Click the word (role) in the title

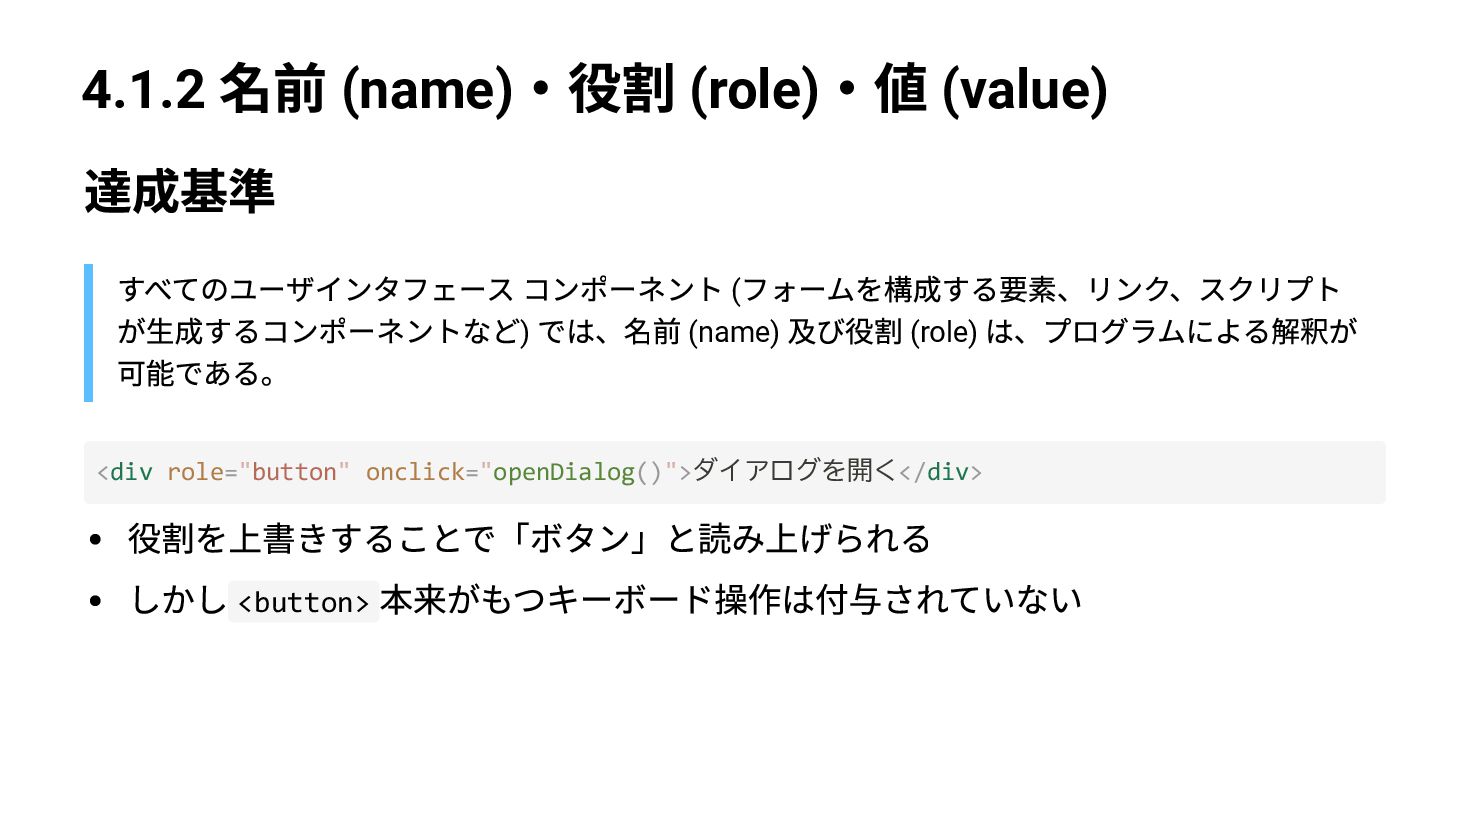[754, 90]
